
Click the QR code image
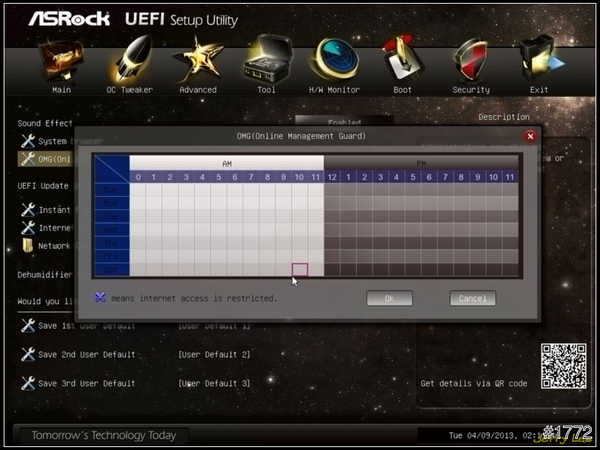563,366
